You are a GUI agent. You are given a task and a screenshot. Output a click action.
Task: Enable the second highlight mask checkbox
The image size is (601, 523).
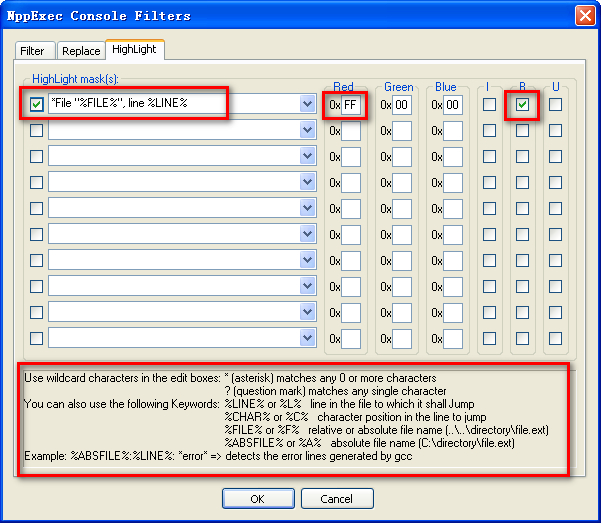pyautogui.click(x=36, y=130)
